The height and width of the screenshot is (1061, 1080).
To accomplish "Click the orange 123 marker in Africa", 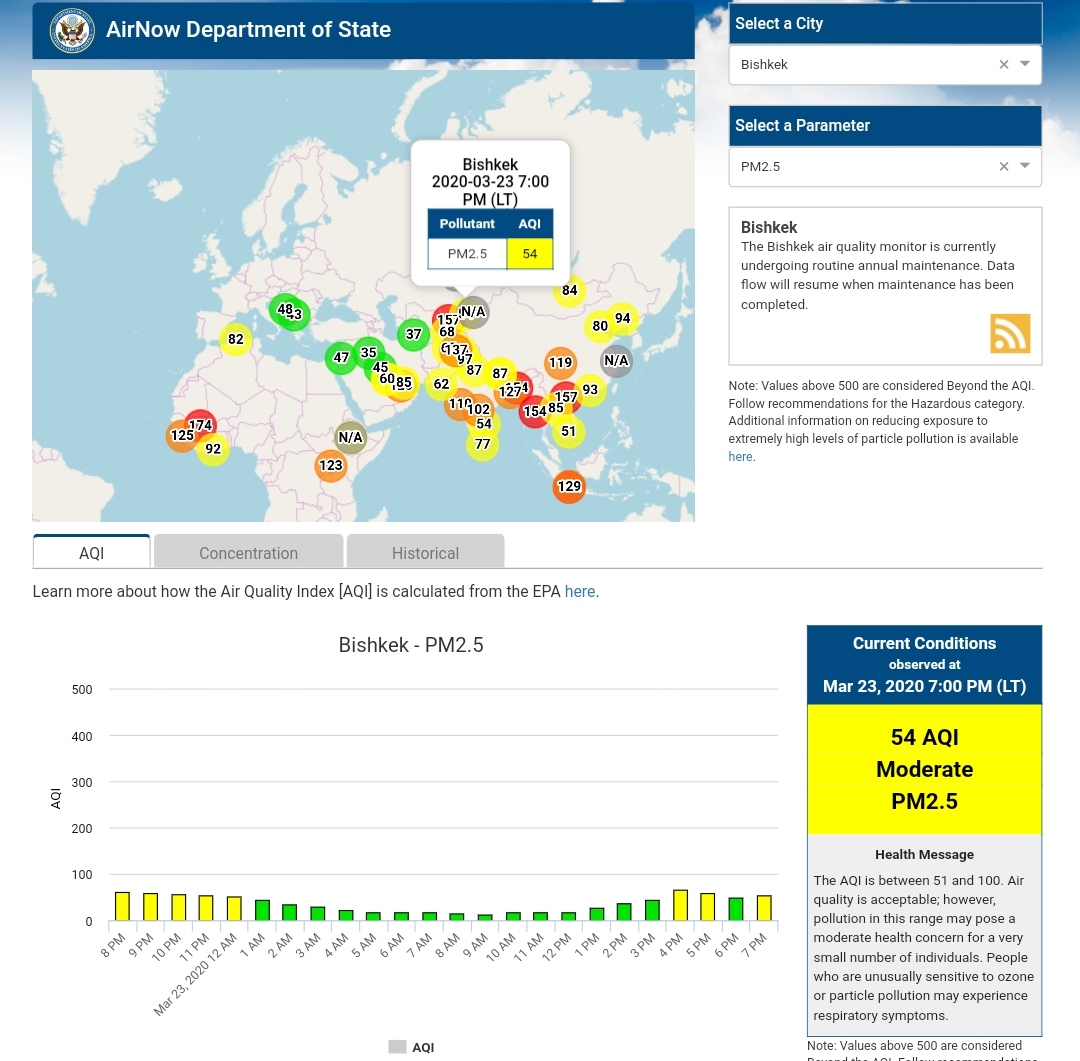I will click(331, 465).
